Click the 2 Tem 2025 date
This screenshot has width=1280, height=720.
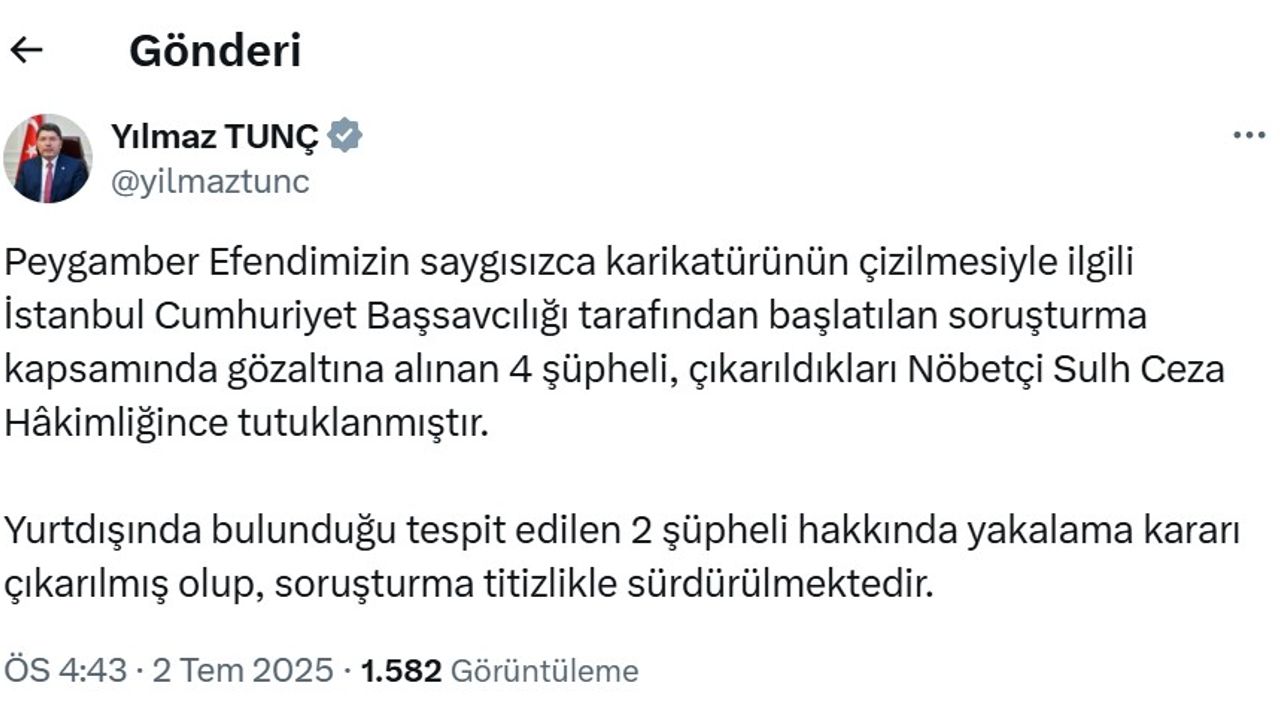click(x=242, y=670)
